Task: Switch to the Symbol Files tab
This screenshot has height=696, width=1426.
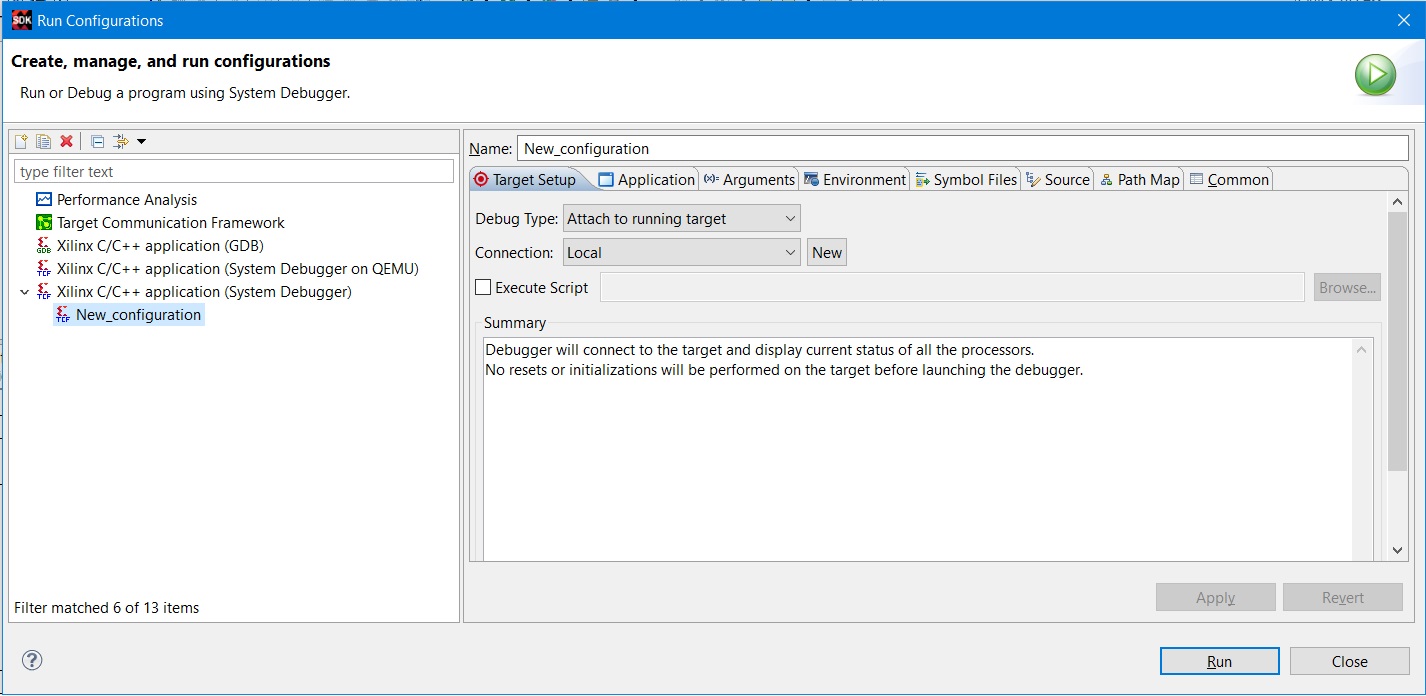Action: (966, 180)
